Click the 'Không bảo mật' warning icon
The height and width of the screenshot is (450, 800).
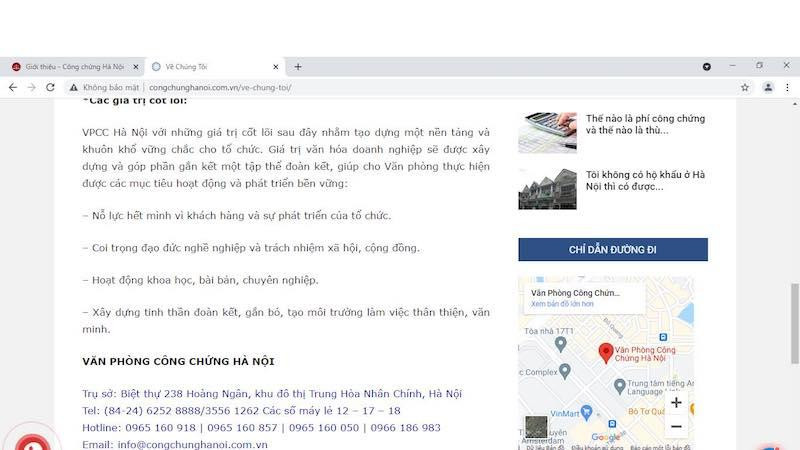coord(74,88)
